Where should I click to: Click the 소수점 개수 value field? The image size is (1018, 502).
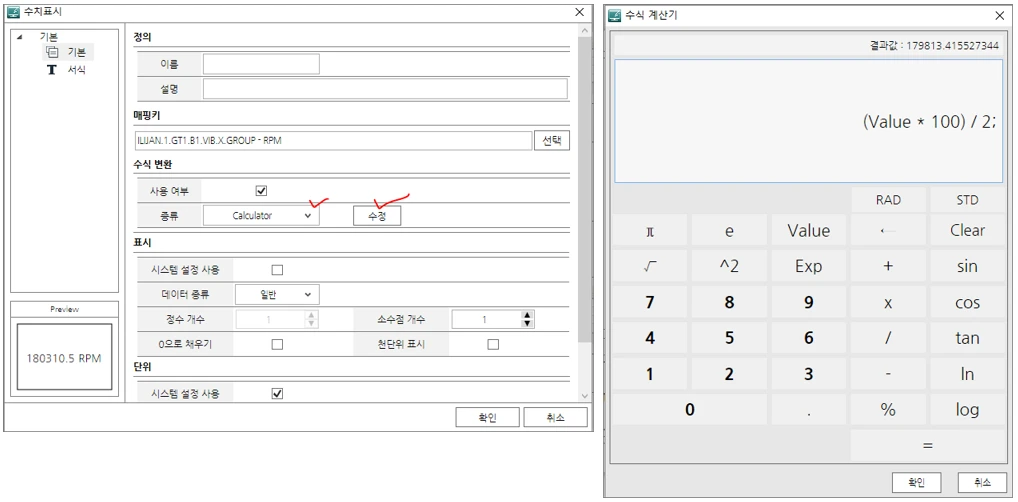pos(487,320)
